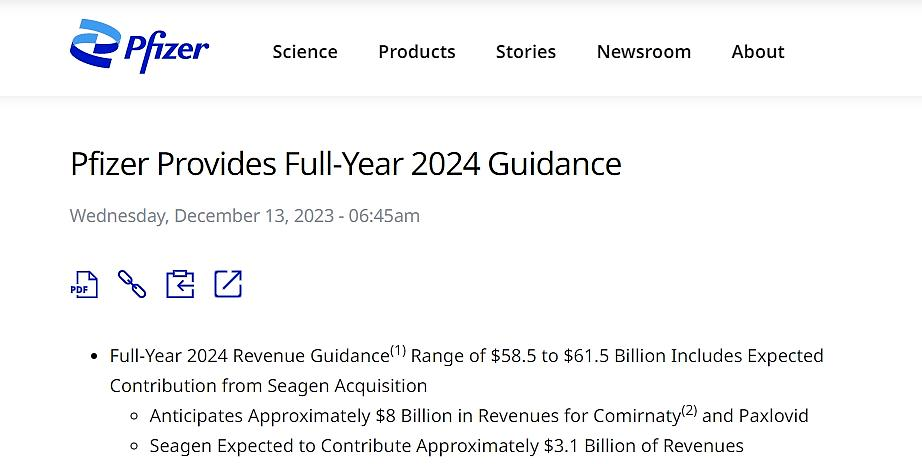The width and height of the screenshot is (922, 464).
Task: Go to the Stories section
Action: [526, 52]
